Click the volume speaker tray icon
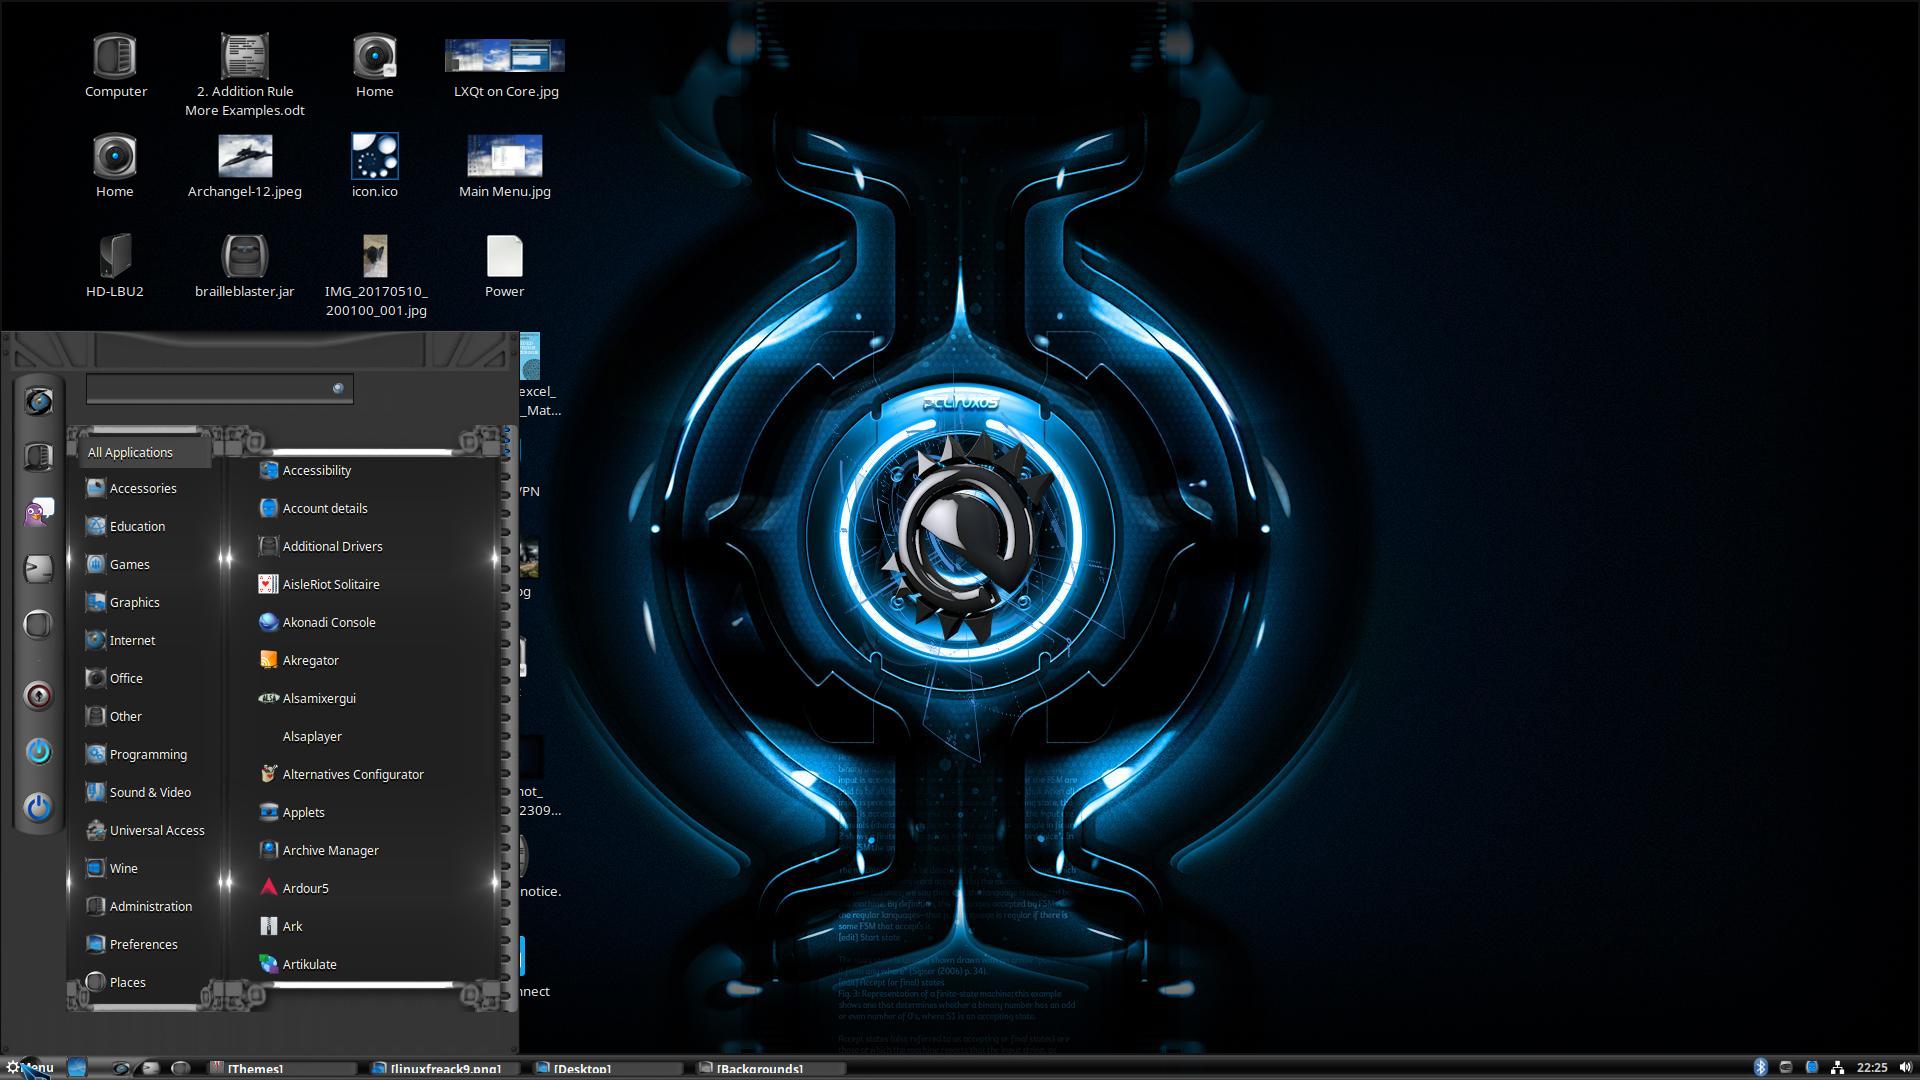Image resolution: width=1920 pixels, height=1080 pixels. click(1905, 1067)
